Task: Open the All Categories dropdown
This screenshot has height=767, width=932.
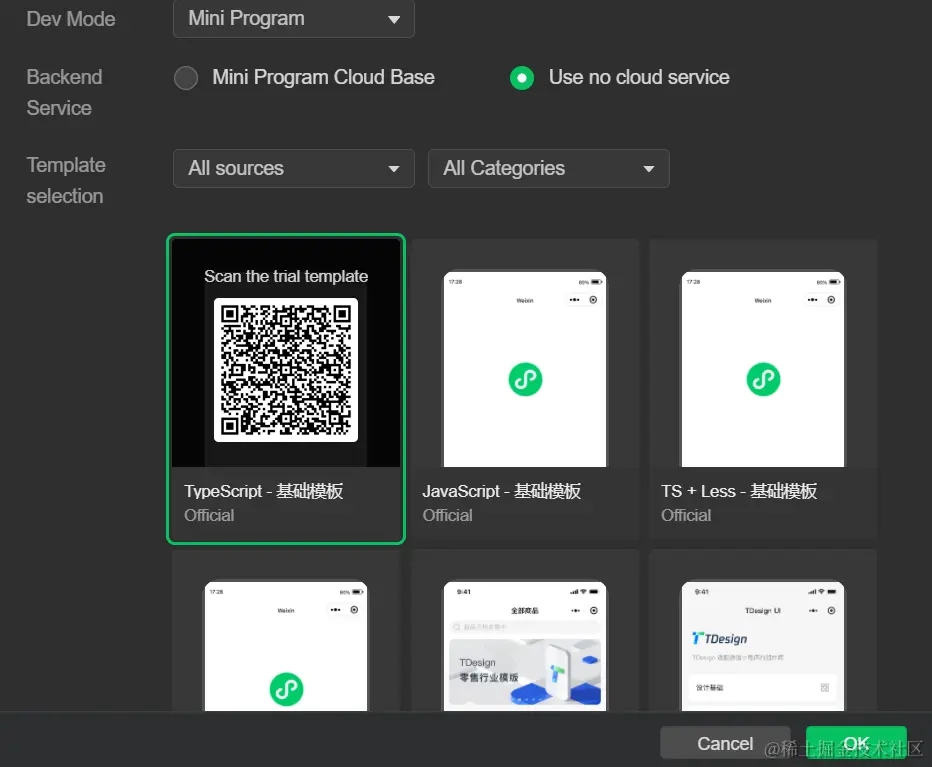Action: tap(549, 168)
